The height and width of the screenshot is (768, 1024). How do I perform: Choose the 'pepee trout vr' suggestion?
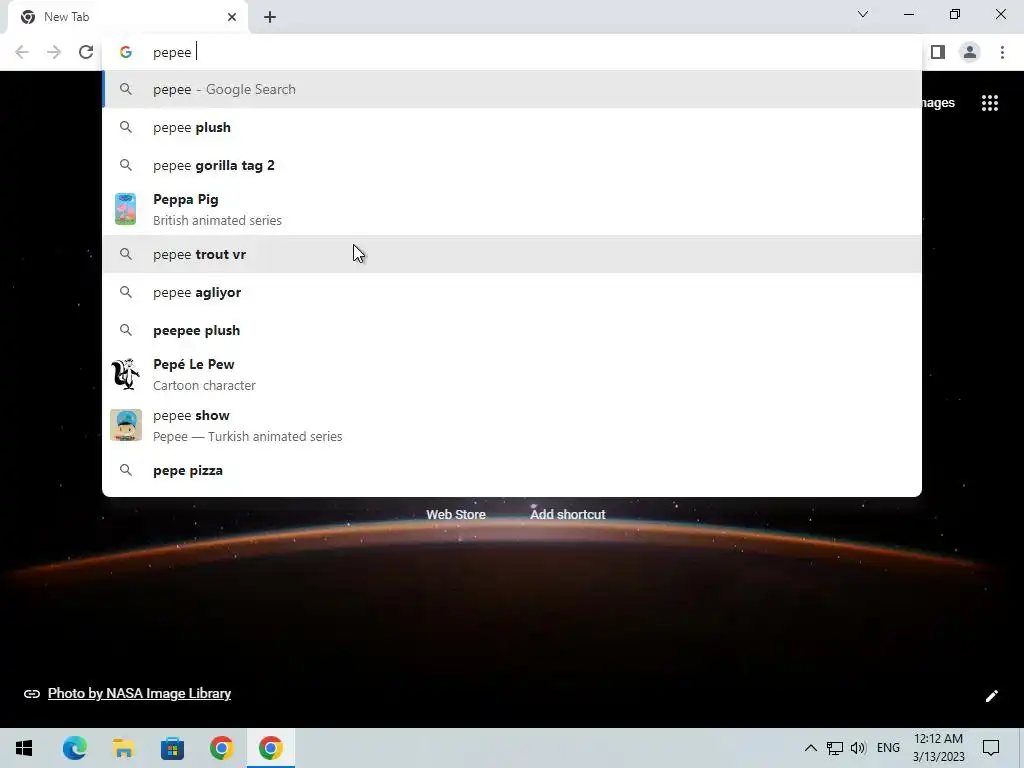coord(512,254)
